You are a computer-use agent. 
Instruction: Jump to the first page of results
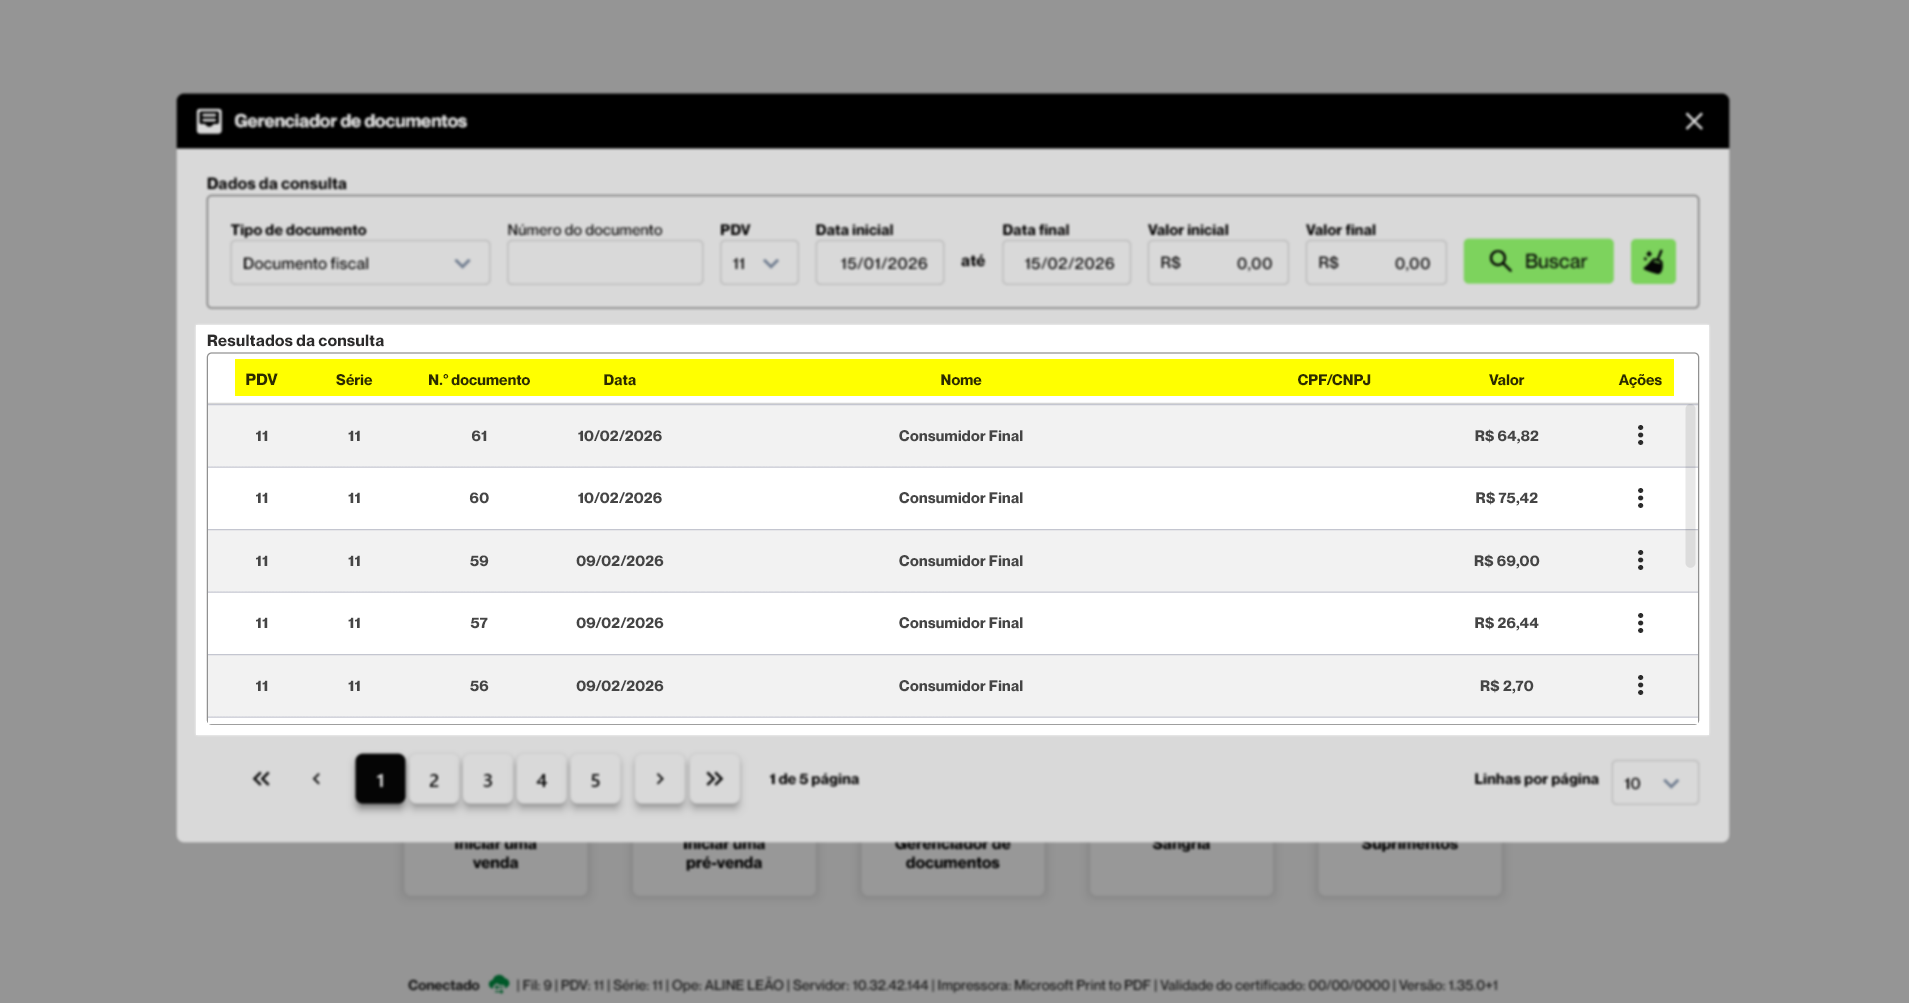pos(261,779)
